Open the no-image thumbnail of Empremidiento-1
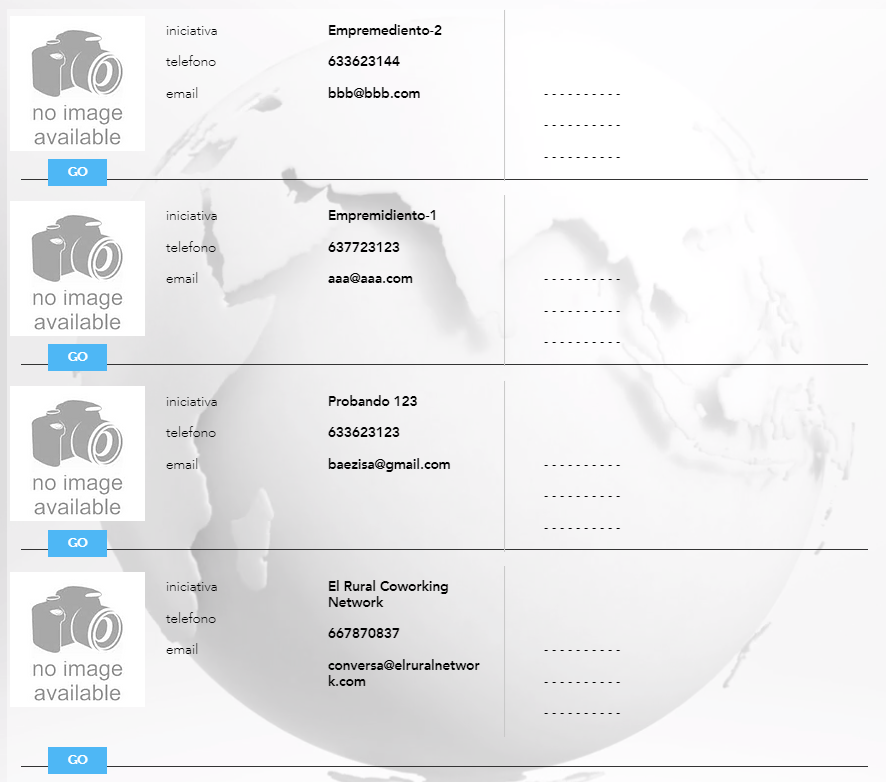Screen dimensions: 886x782 click(77, 268)
